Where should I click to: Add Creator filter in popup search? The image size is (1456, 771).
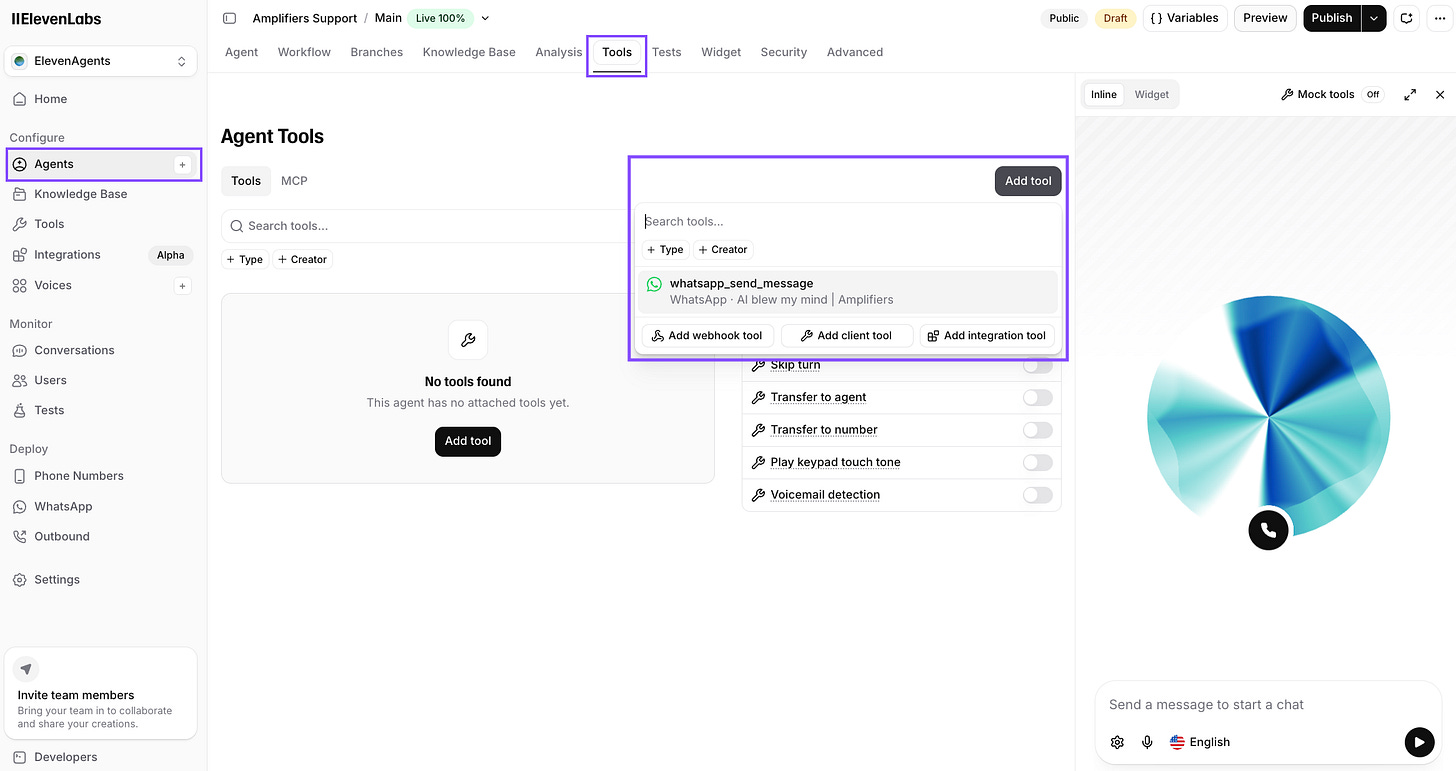click(x=723, y=249)
